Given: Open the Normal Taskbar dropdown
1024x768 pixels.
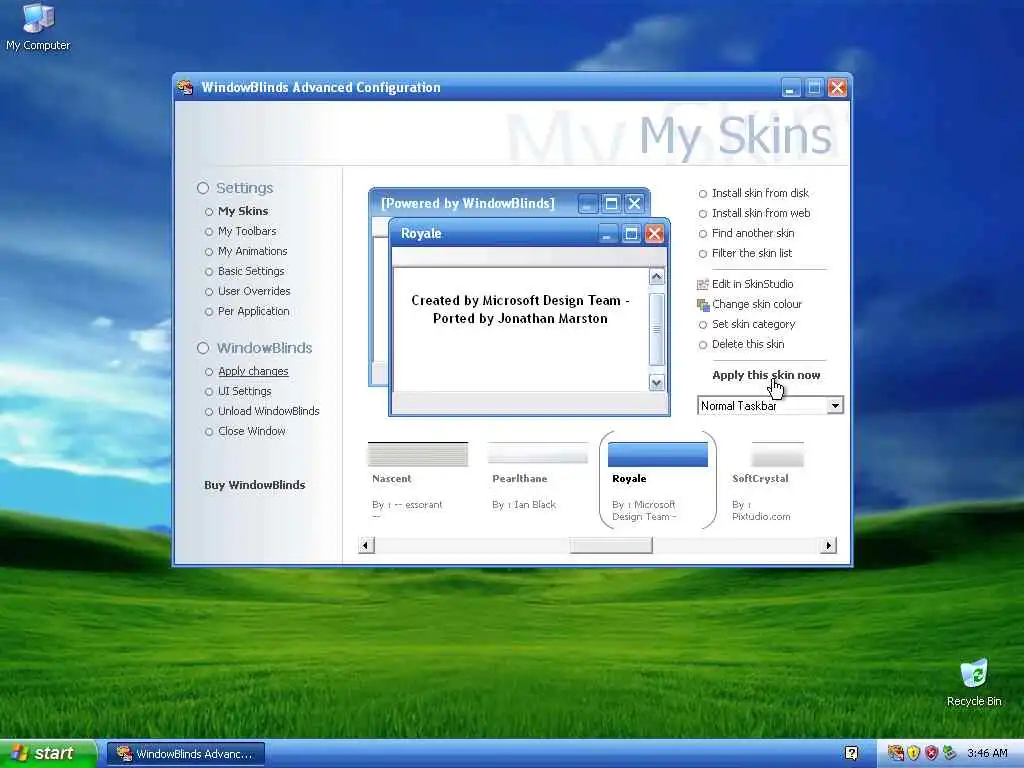Looking at the screenshot, I should click(835, 406).
